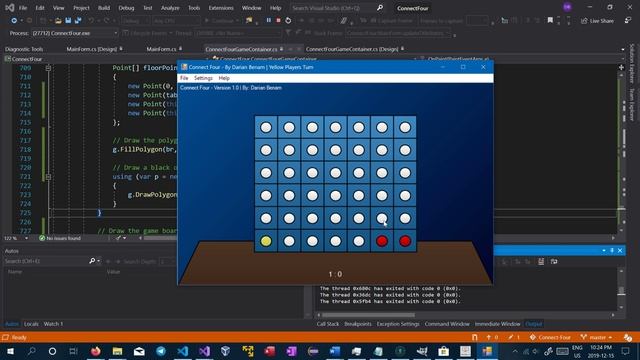Toggle word wrap icon in Output toolbar
Image resolution: width=640 pixels, height=360 pixels.
(554, 261)
